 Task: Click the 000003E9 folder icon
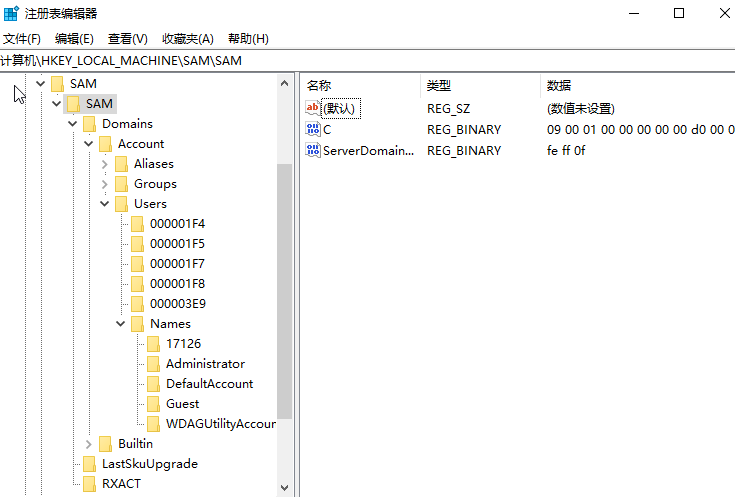(137, 304)
